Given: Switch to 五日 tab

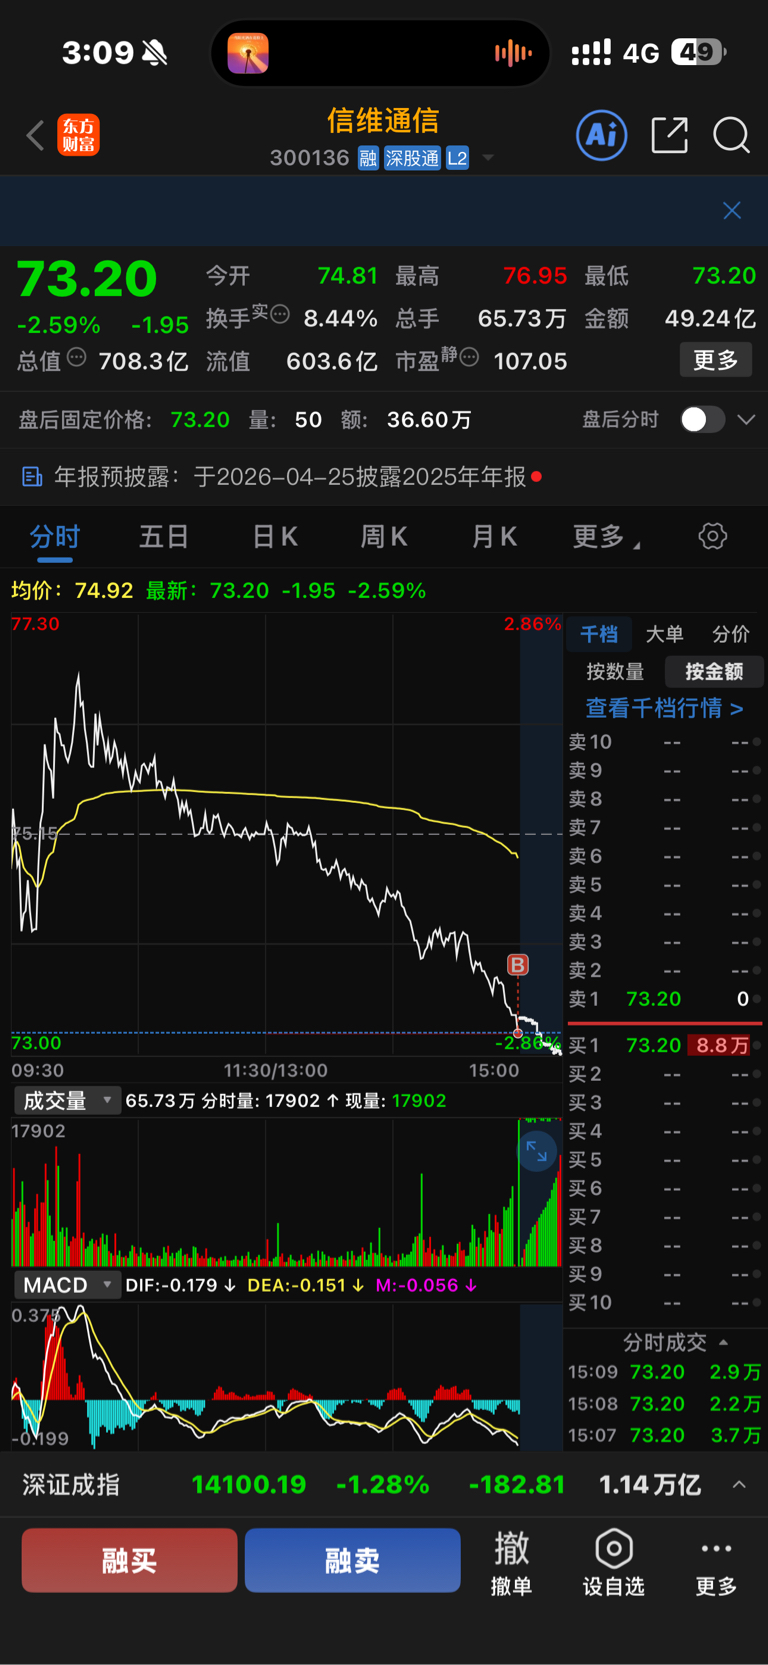Looking at the screenshot, I should 164,537.
